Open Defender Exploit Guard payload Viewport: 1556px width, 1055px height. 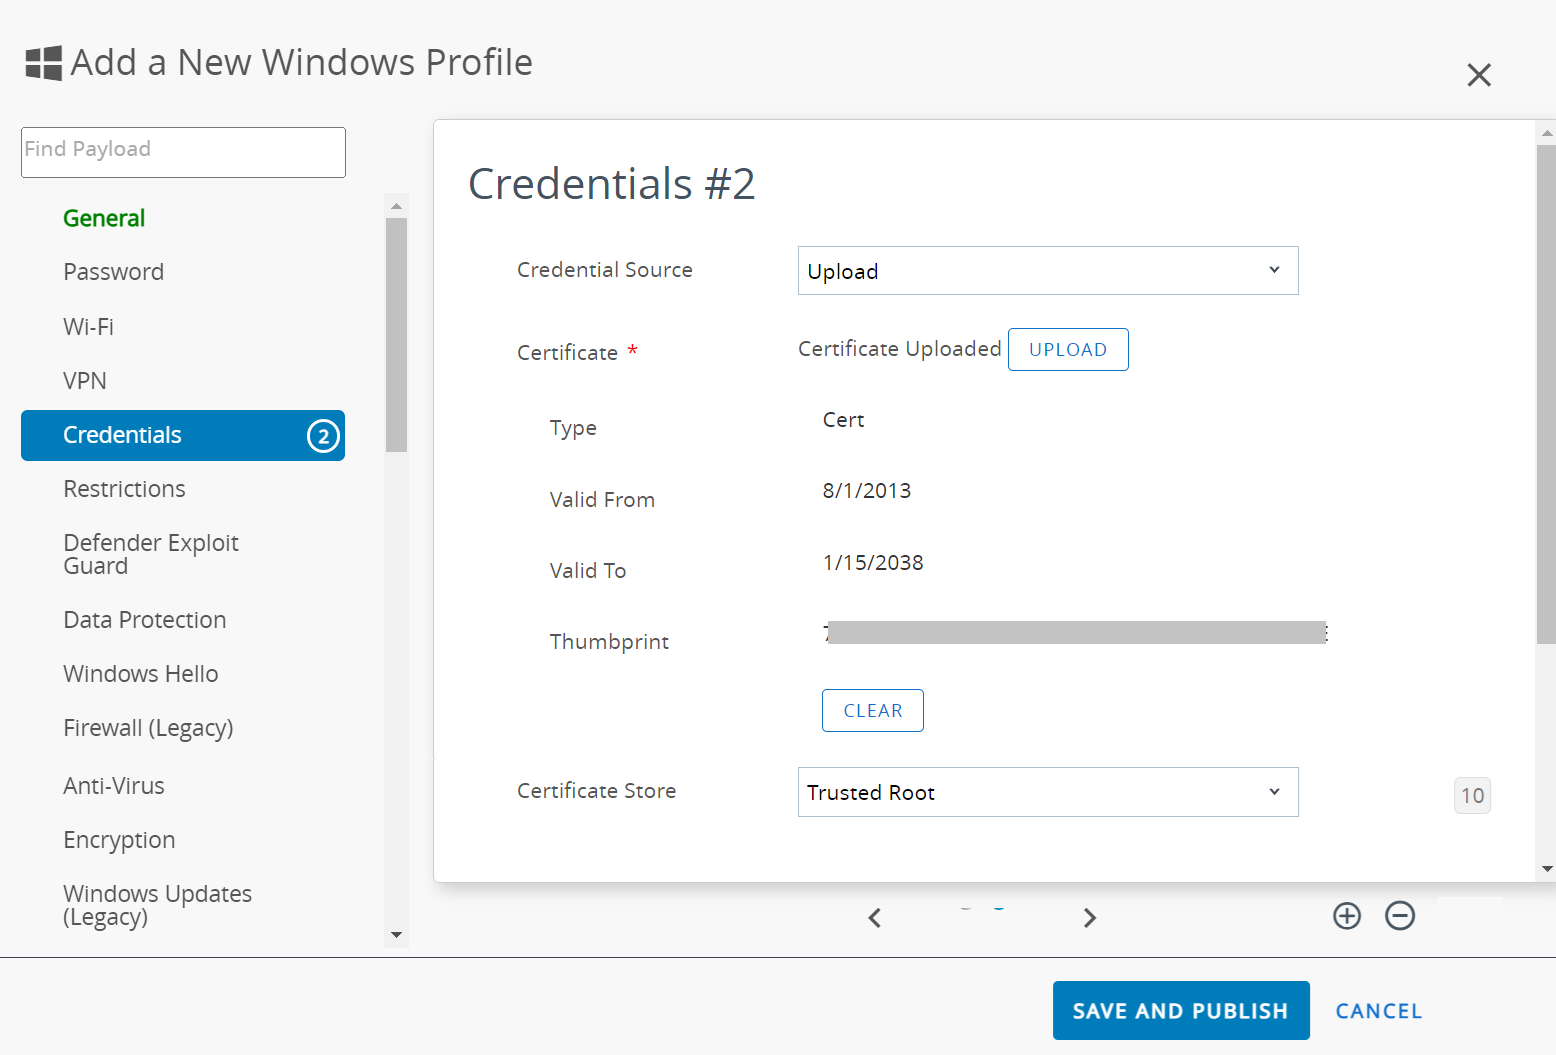[x=151, y=554]
